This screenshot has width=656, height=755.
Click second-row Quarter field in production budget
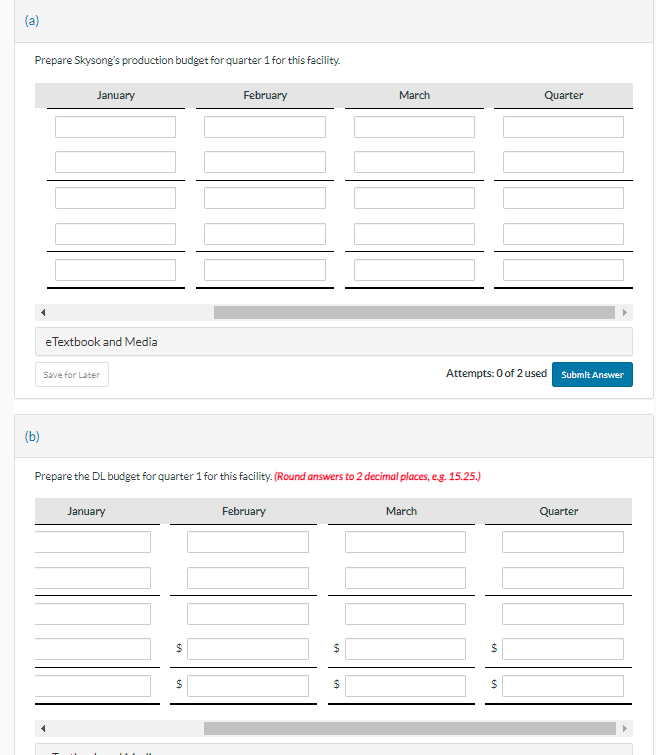[x=563, y=162]
